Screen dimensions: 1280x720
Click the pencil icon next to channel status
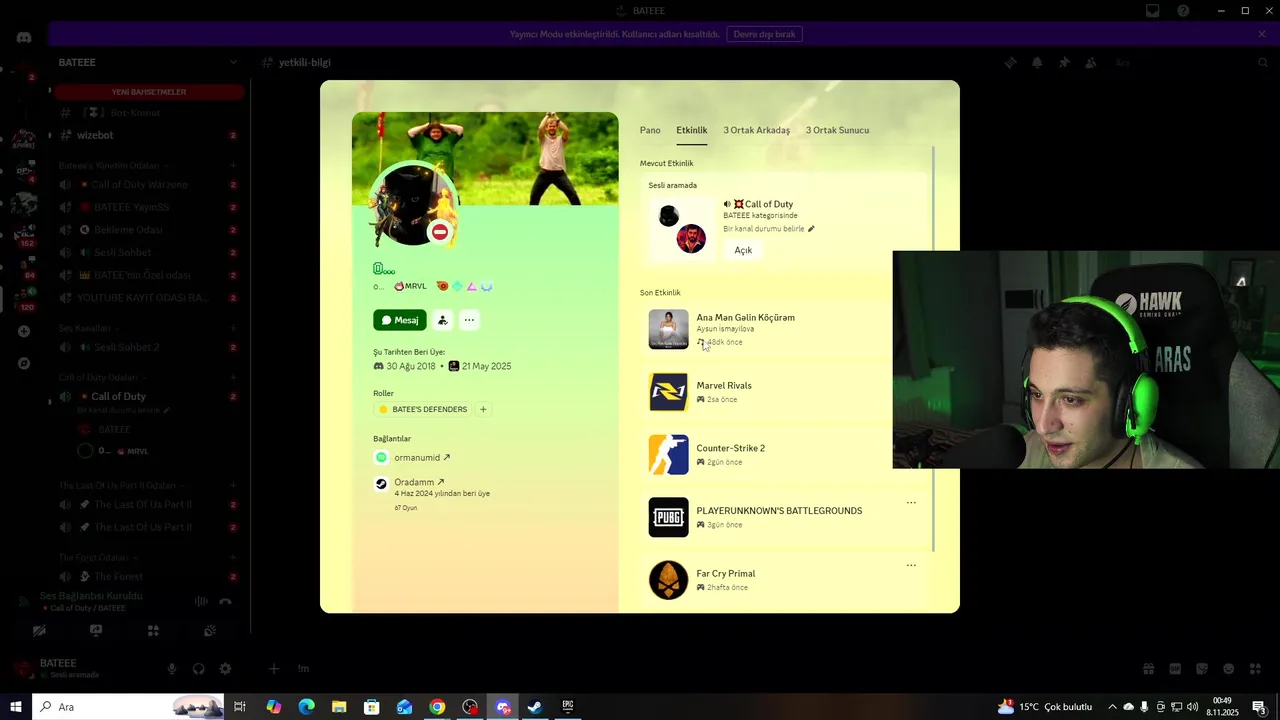tap(811, 229)
